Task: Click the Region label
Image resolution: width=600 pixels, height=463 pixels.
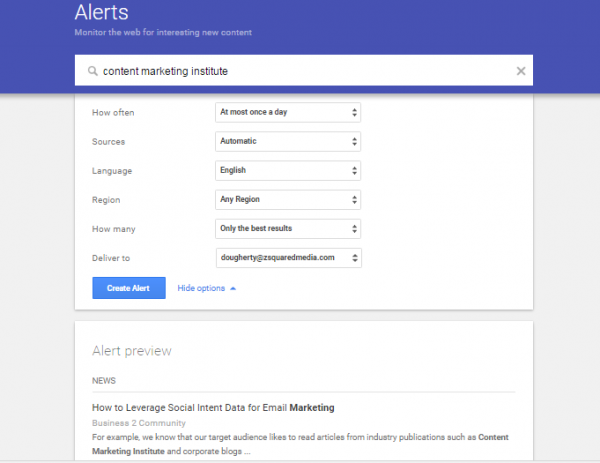Action: (106, 200)
